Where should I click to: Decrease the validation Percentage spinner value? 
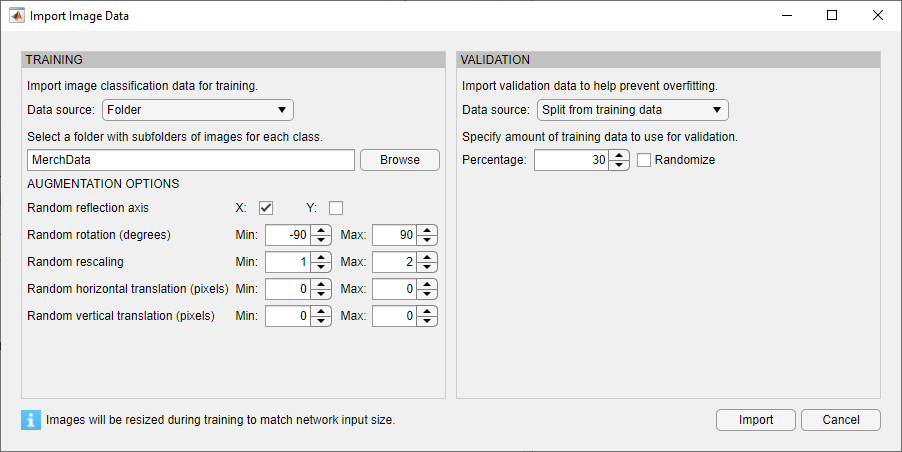[x=620, y=165]
